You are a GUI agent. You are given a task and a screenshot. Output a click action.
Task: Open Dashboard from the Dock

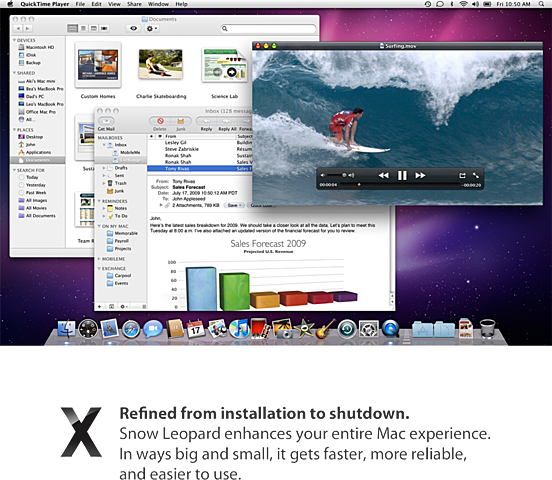[x=88, y=329]
